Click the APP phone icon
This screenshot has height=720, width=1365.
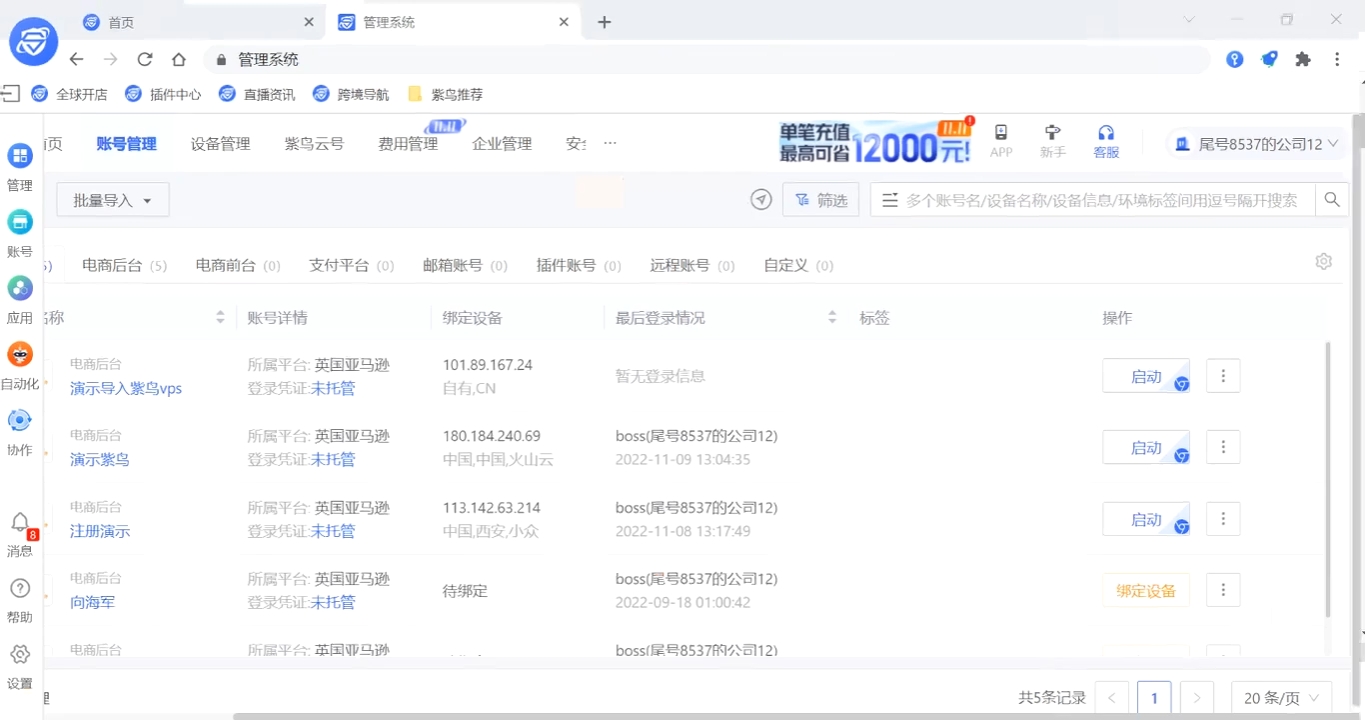(x=1001, y=133)
